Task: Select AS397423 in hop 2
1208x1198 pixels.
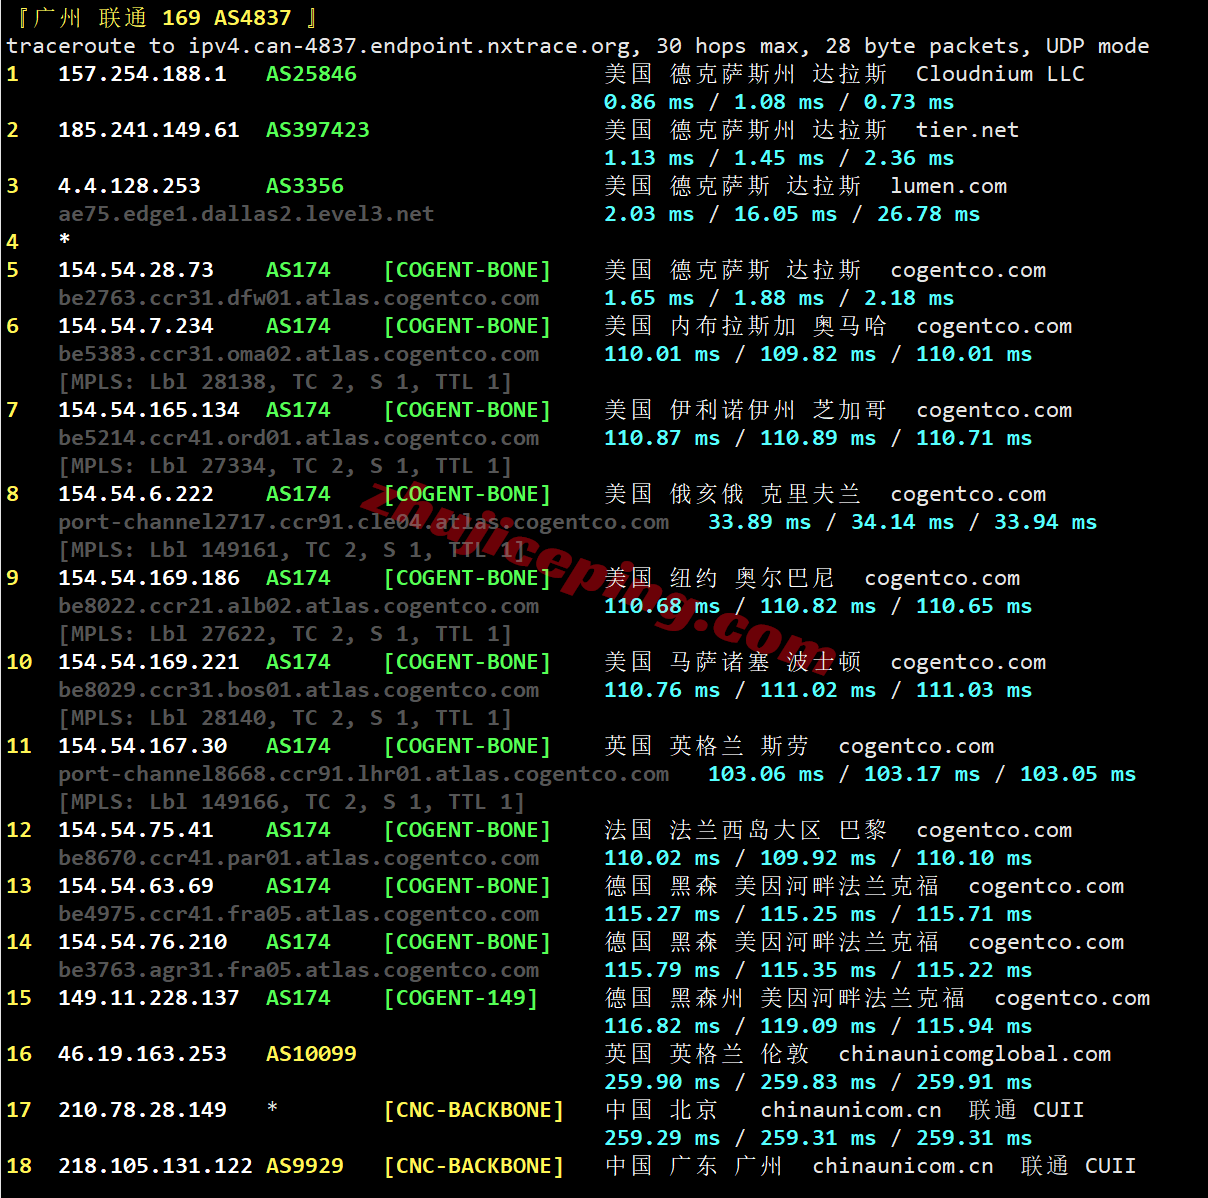Action: (318, 130)
